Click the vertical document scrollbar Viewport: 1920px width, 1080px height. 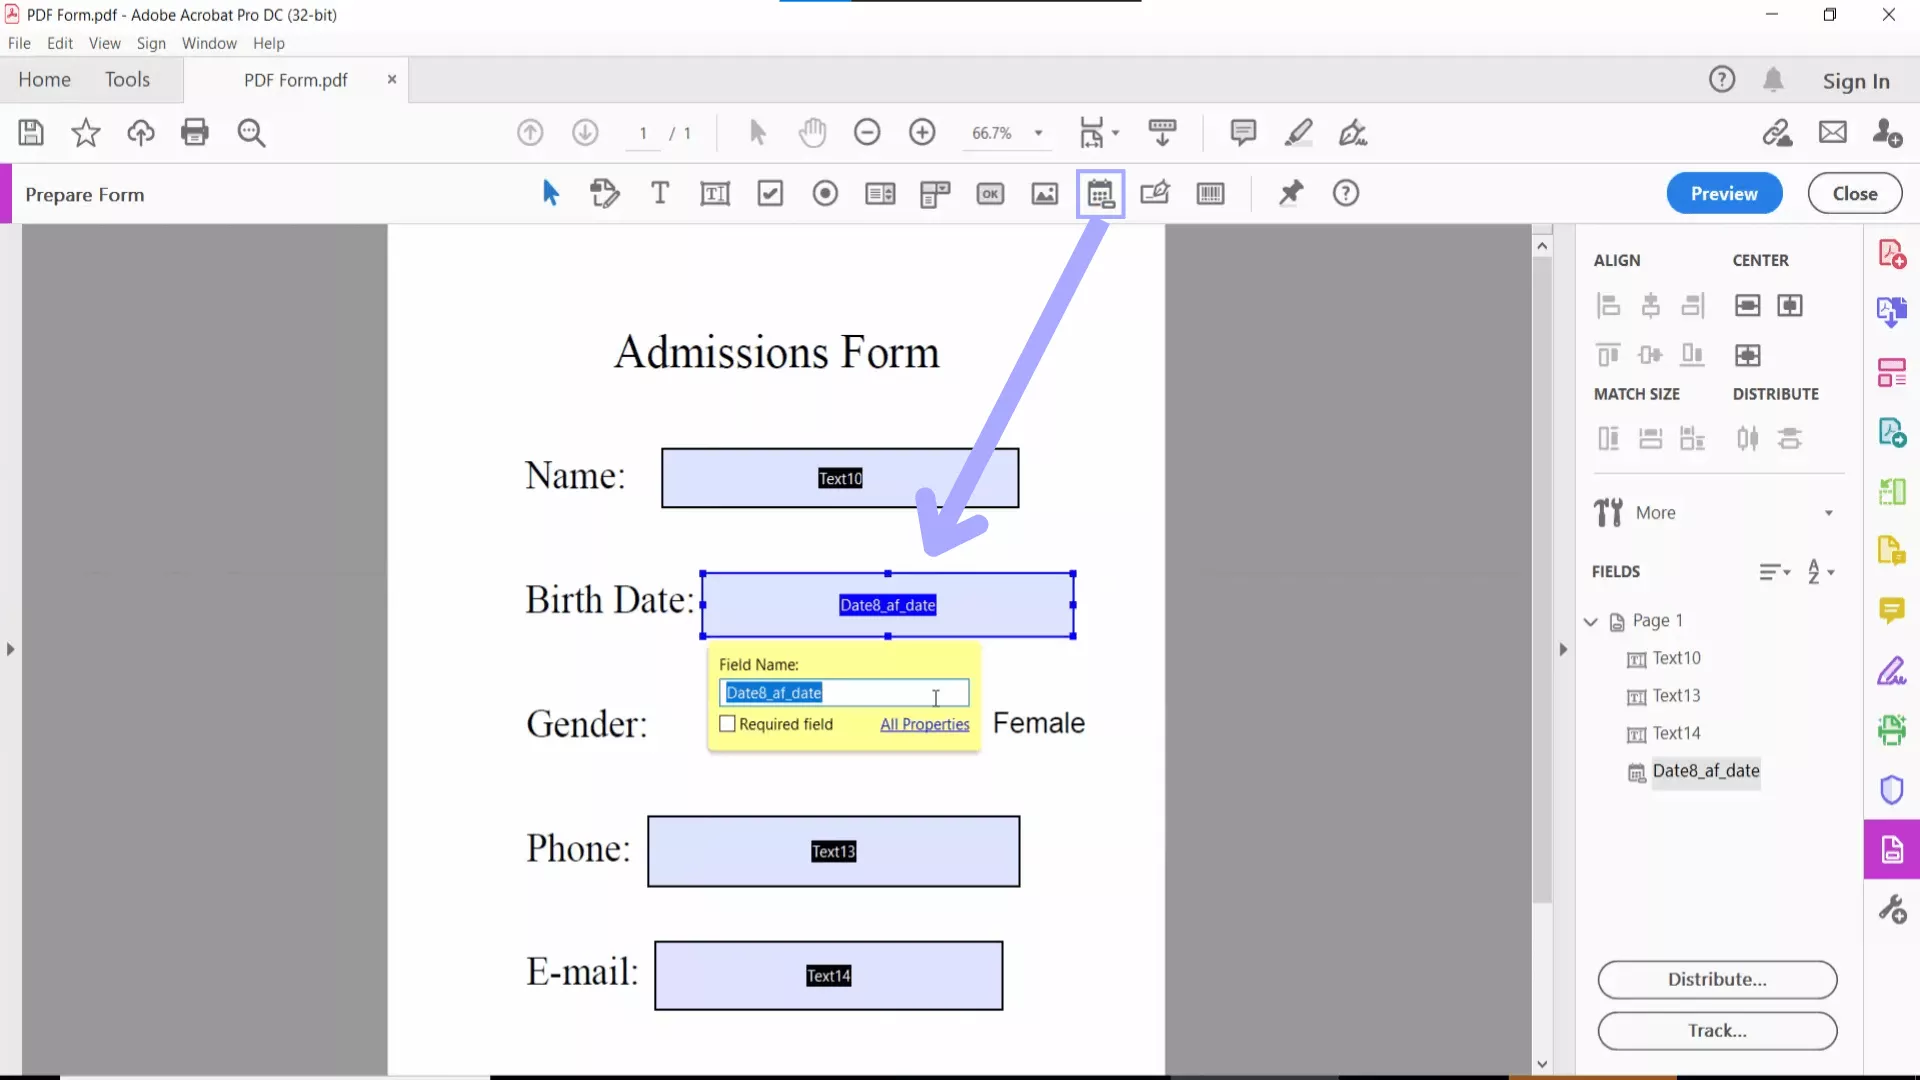pyautogui.click(x=1542, y=600)
